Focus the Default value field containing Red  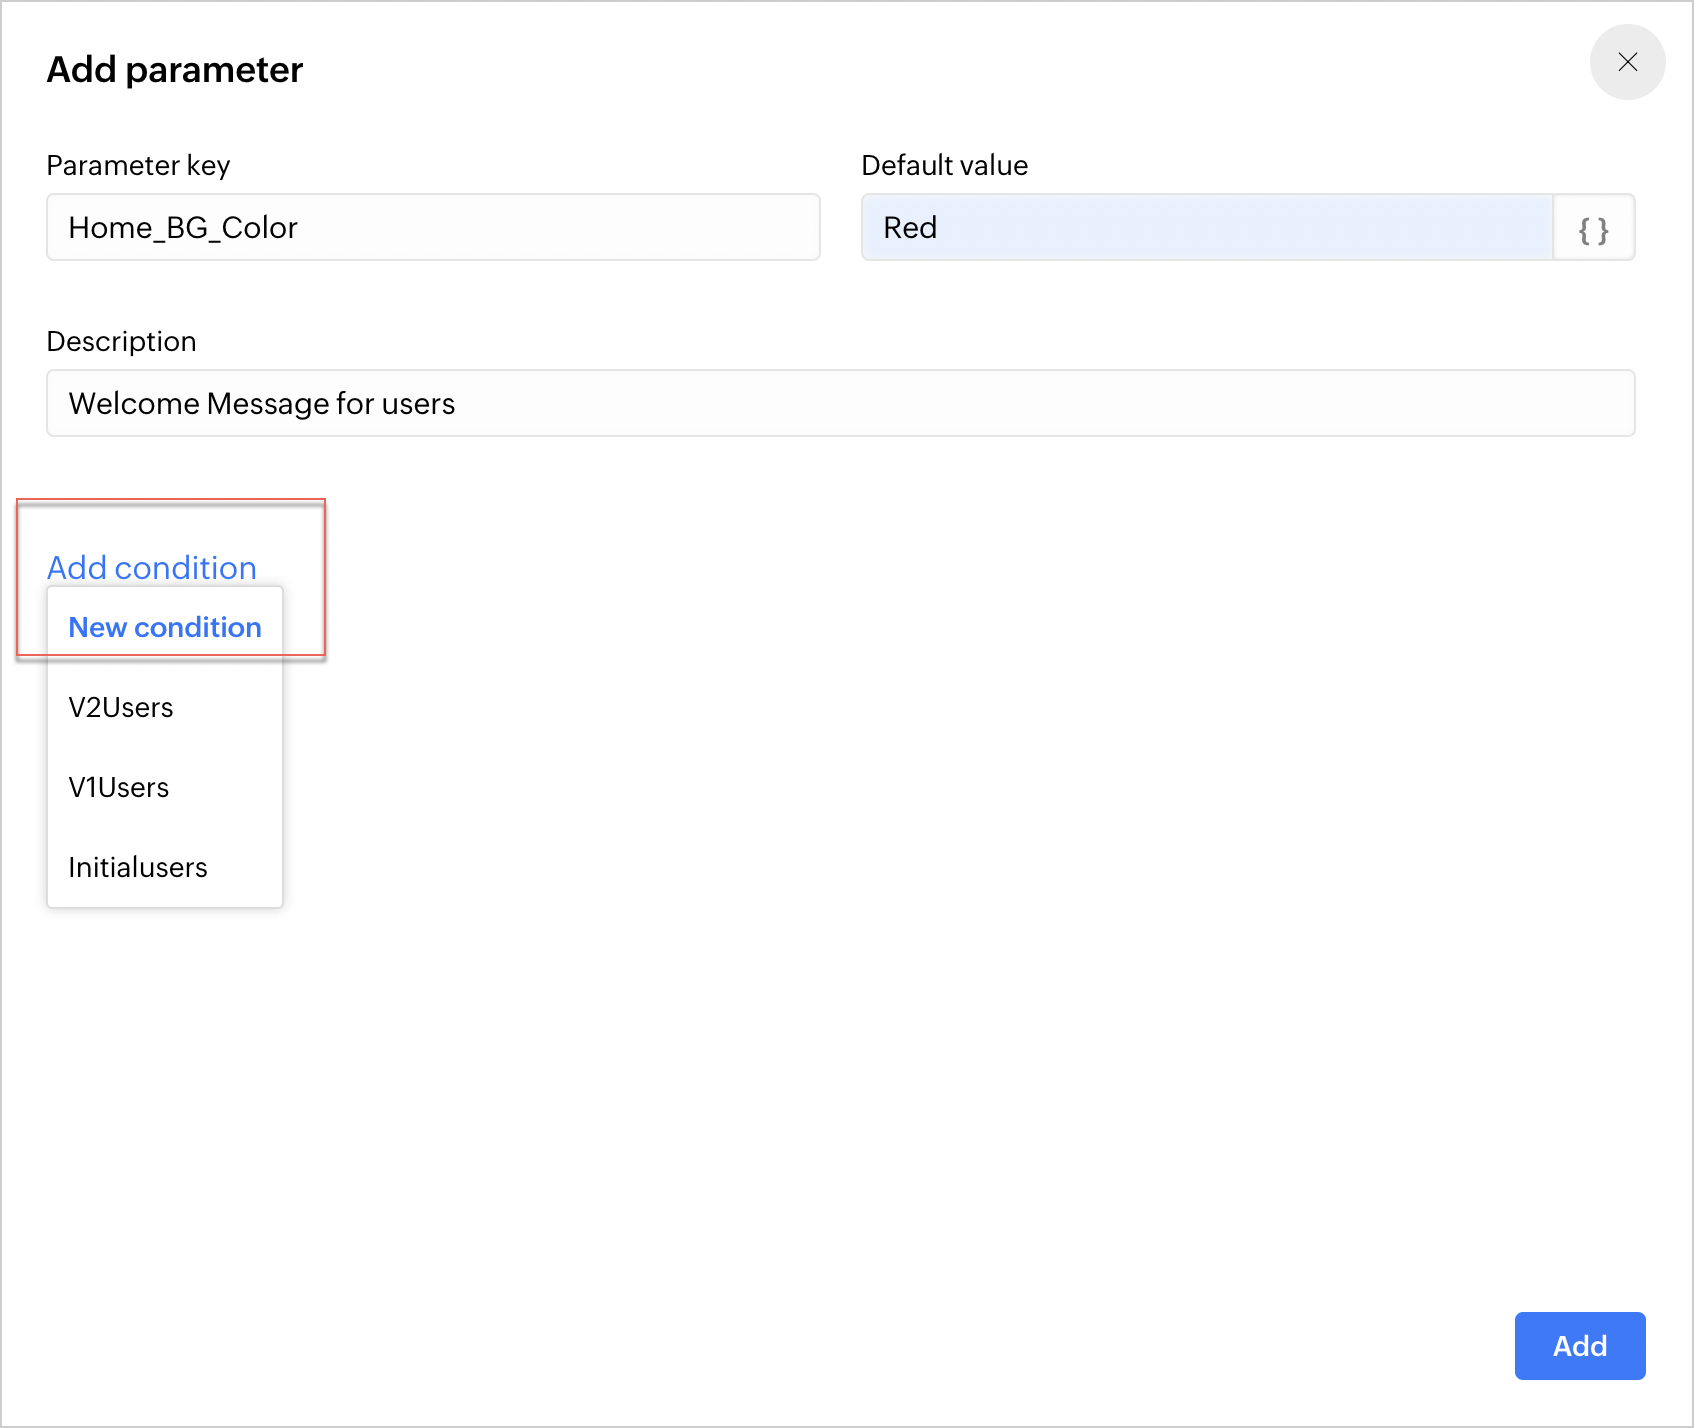pos(1207,228)
